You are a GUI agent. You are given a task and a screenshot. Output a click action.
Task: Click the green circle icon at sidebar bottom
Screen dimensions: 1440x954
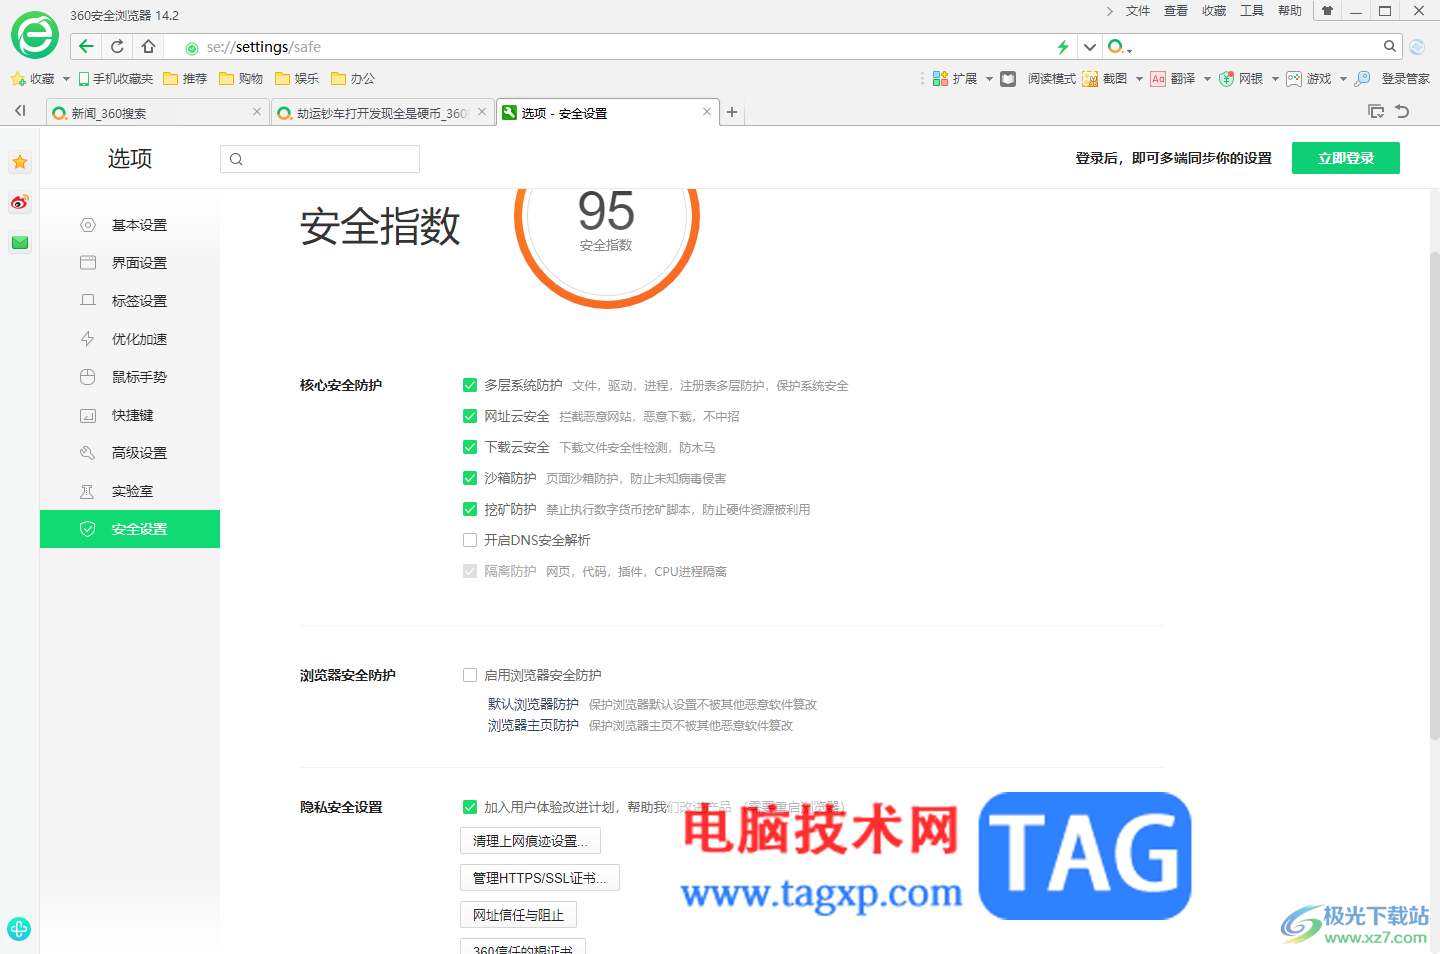coord(19,929)
